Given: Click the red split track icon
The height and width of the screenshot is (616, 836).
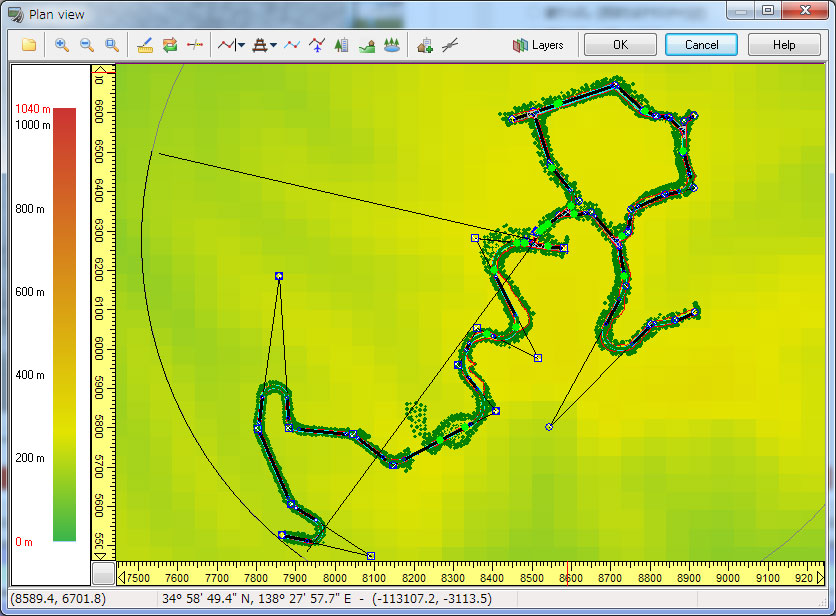Looking at the screenshot, I should click(x=196, y=45).
